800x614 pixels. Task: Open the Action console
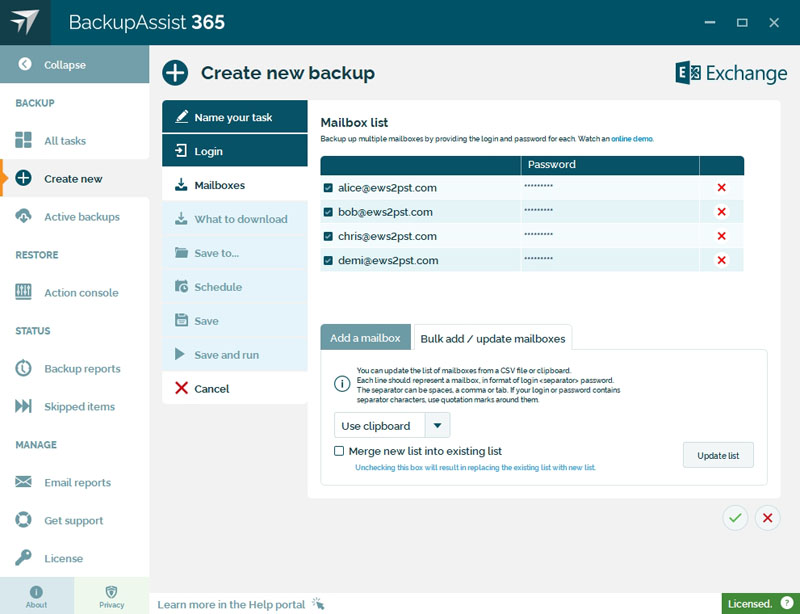pyautogui.click(x=74, y=292)
